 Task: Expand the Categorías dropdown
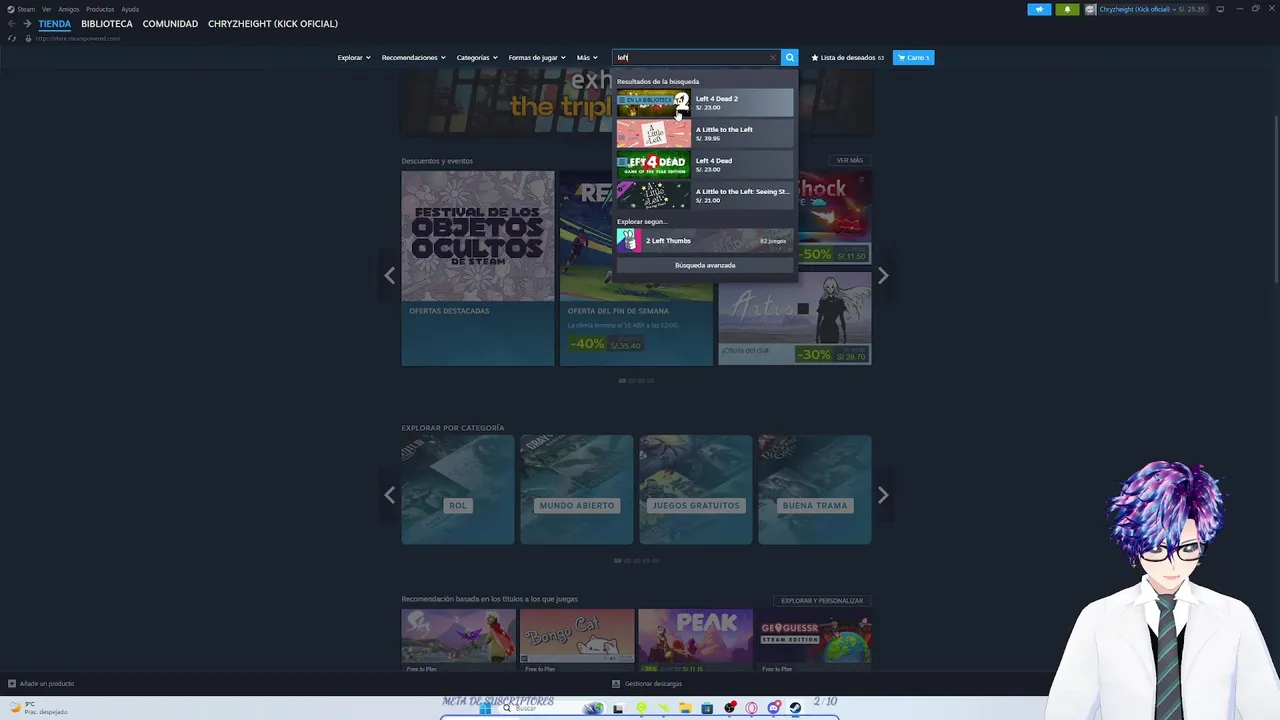click(477, 57)
